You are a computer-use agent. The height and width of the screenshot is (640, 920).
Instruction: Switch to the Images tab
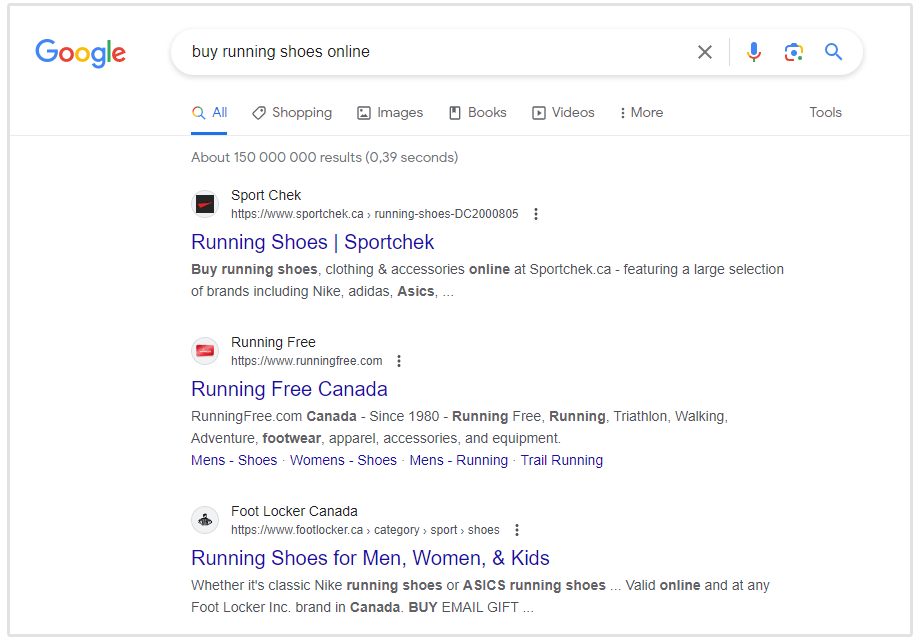[390, 113]
